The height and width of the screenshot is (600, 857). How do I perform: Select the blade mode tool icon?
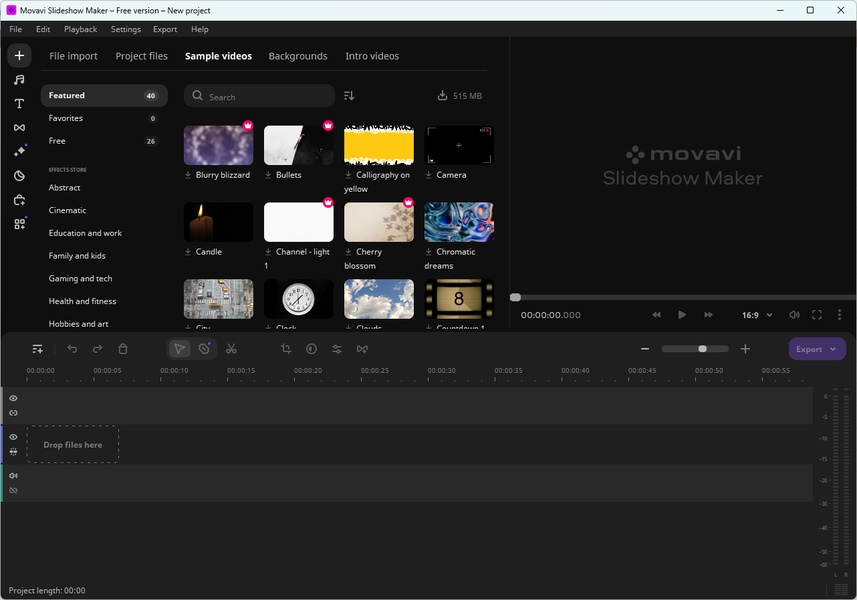click(204, 349)
